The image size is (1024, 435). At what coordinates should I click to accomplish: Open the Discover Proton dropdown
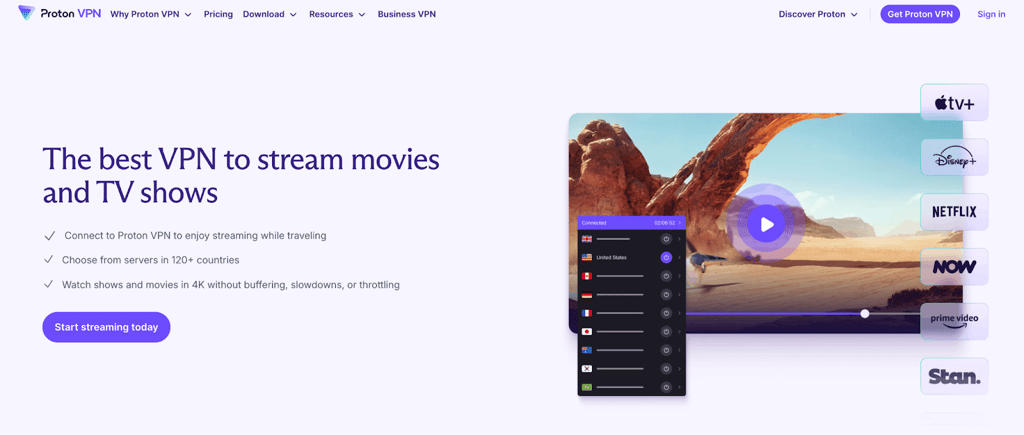click(818, 14)
